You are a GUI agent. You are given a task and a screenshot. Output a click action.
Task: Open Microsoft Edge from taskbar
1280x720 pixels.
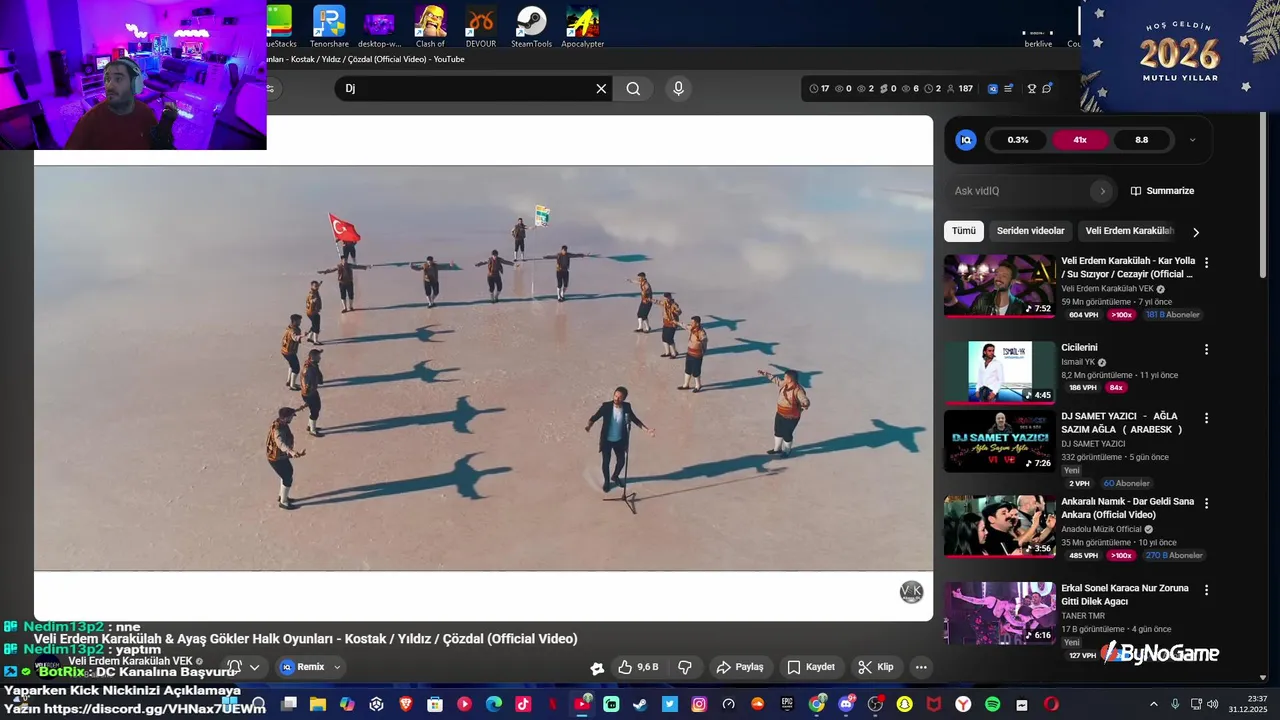click(x=494, y=704)
